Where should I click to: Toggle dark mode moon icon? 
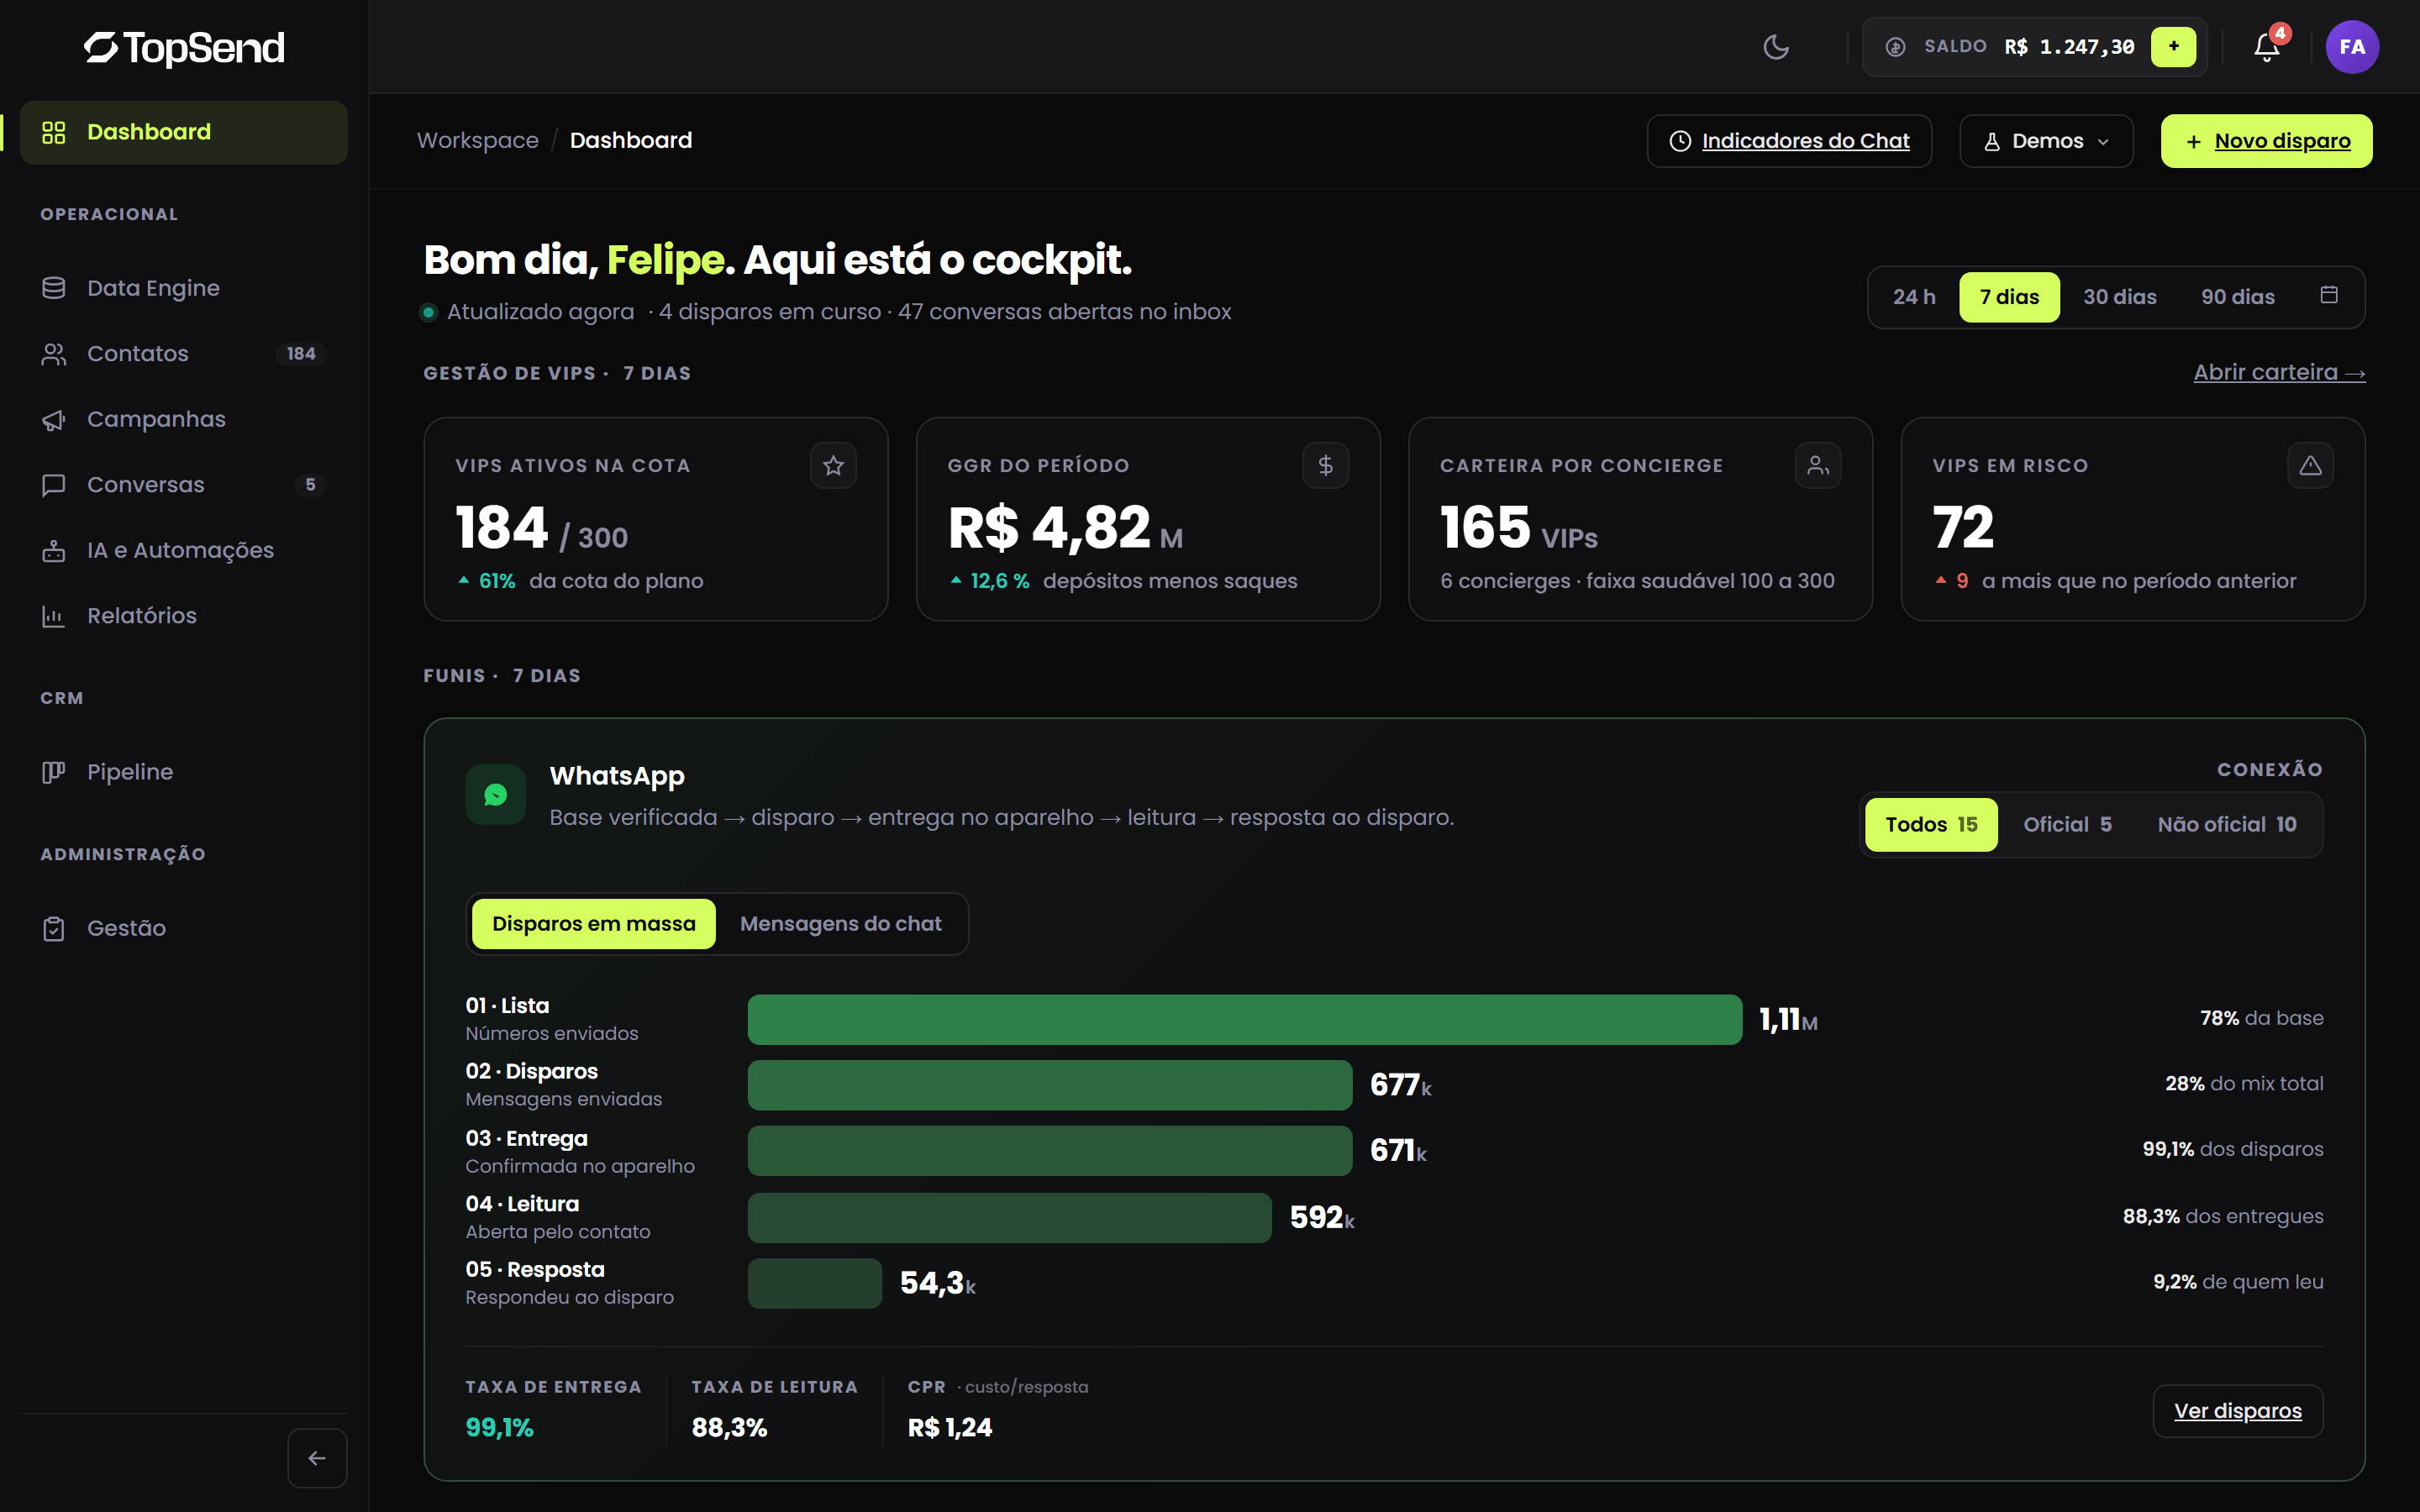click(1776, 47)
